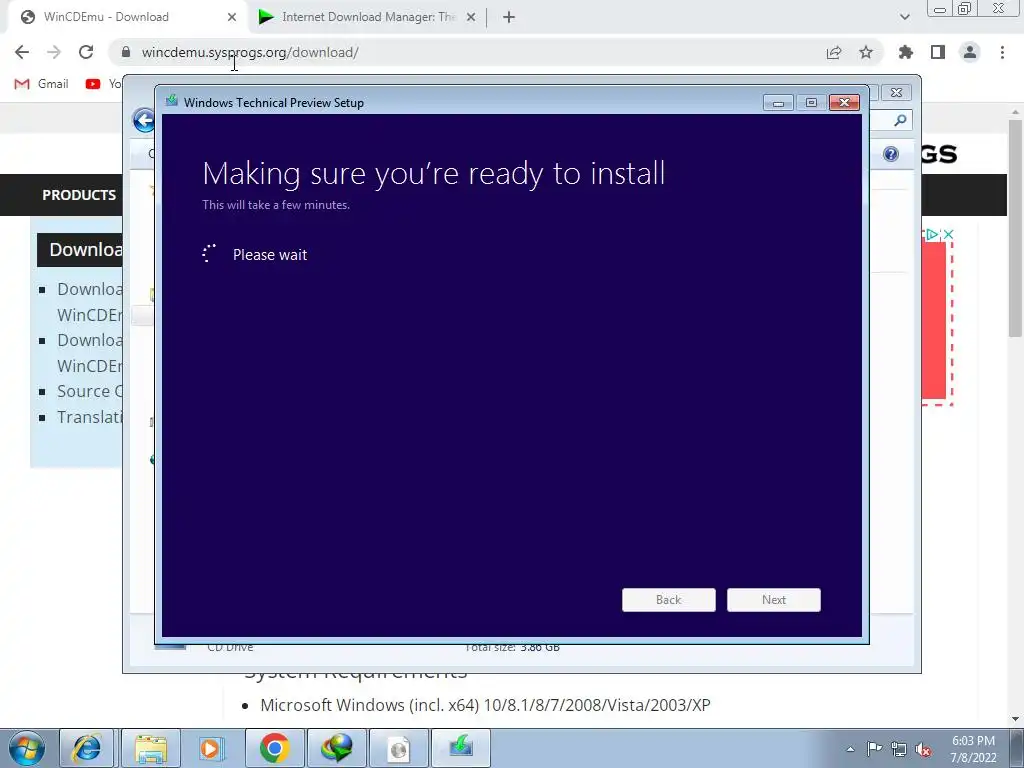Go forward in Chrome browser
Viewport: 1024px width, 768px height.
tap(54, 52)
